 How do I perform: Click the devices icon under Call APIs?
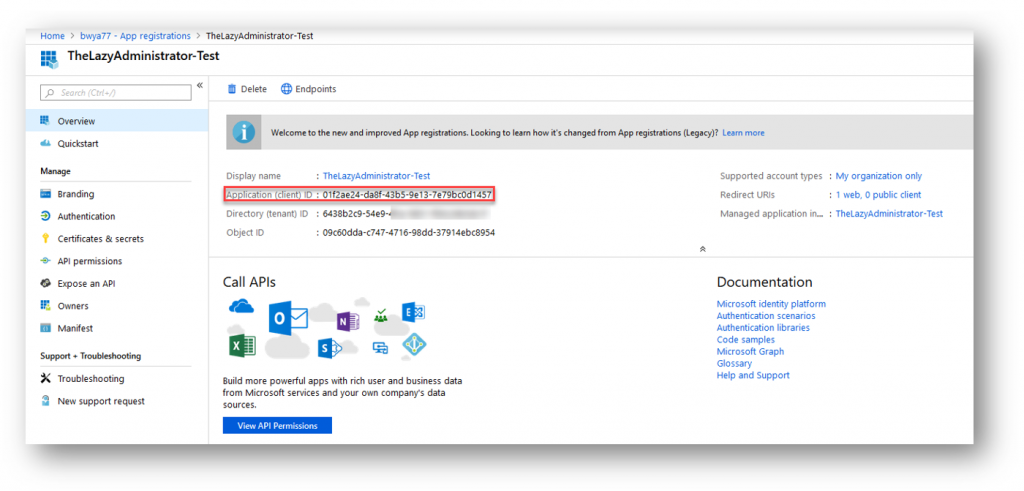point(380,348)
